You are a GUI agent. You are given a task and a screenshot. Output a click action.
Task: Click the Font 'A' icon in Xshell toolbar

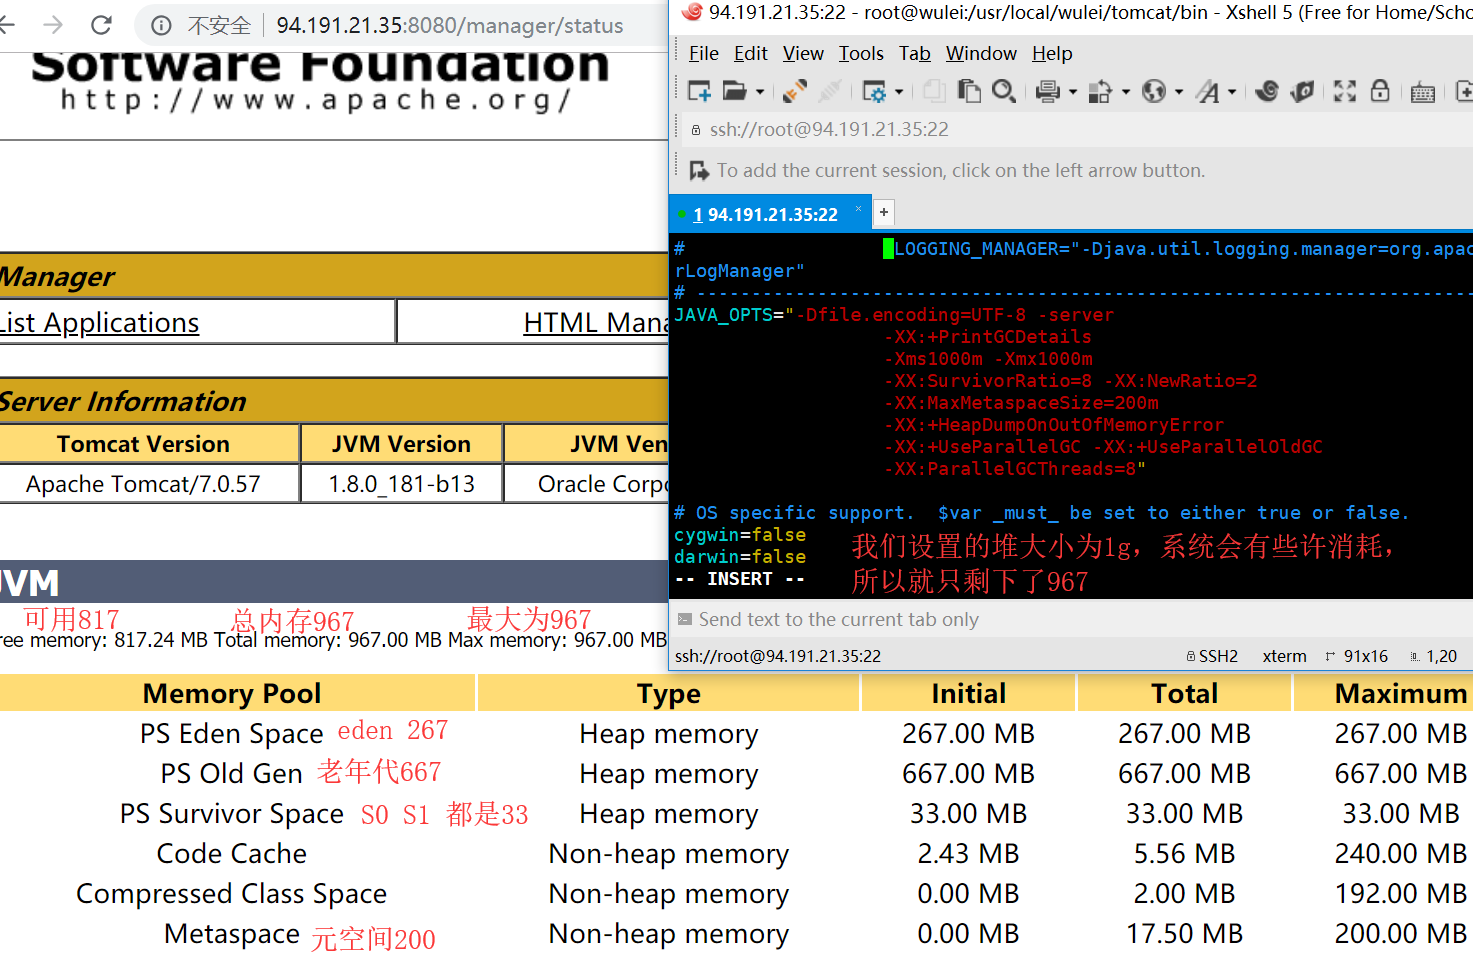[x=1208, y=92]
